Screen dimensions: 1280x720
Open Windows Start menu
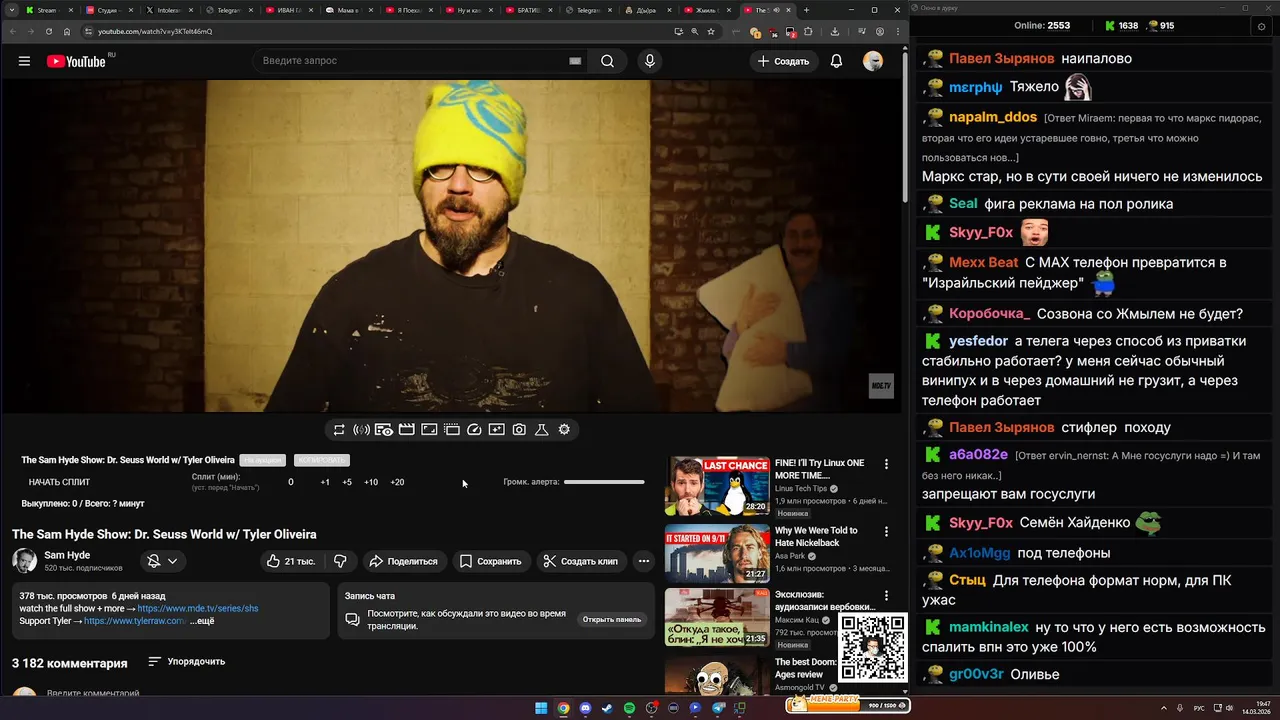click(x=541, y=708)
